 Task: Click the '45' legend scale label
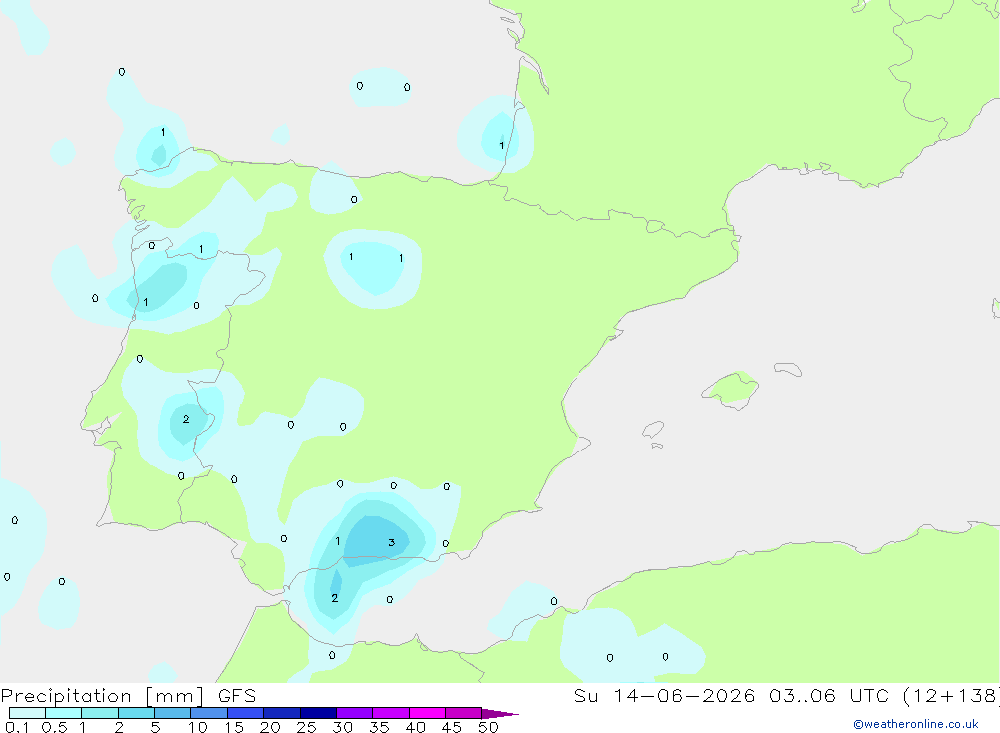[452, 727]
